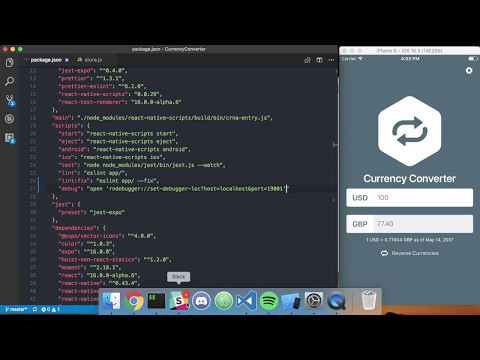Click the open changes icon in editor toolbar
This screenshot has width=480, height=360.
coord(307,60)
